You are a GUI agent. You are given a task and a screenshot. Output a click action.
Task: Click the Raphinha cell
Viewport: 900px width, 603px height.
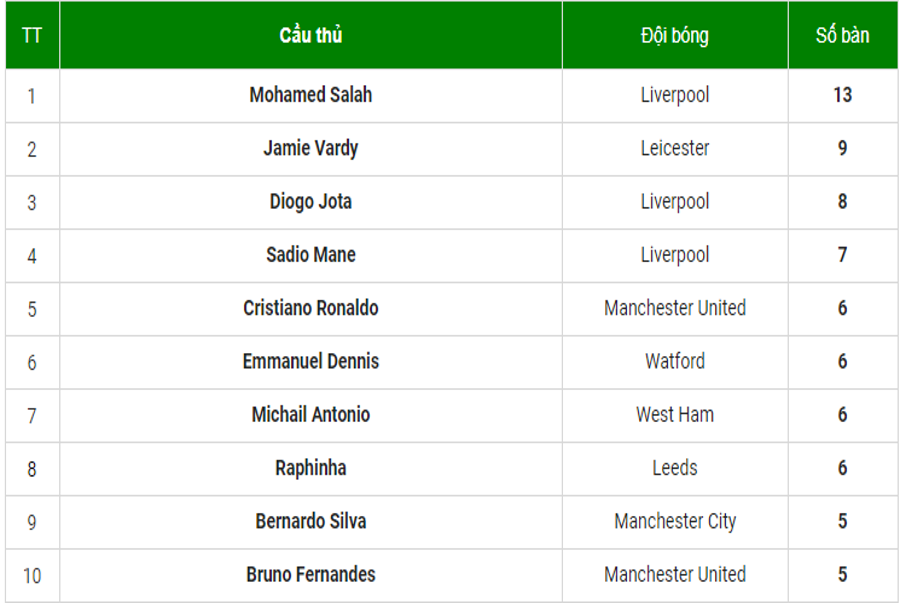(x=311, y=468)
